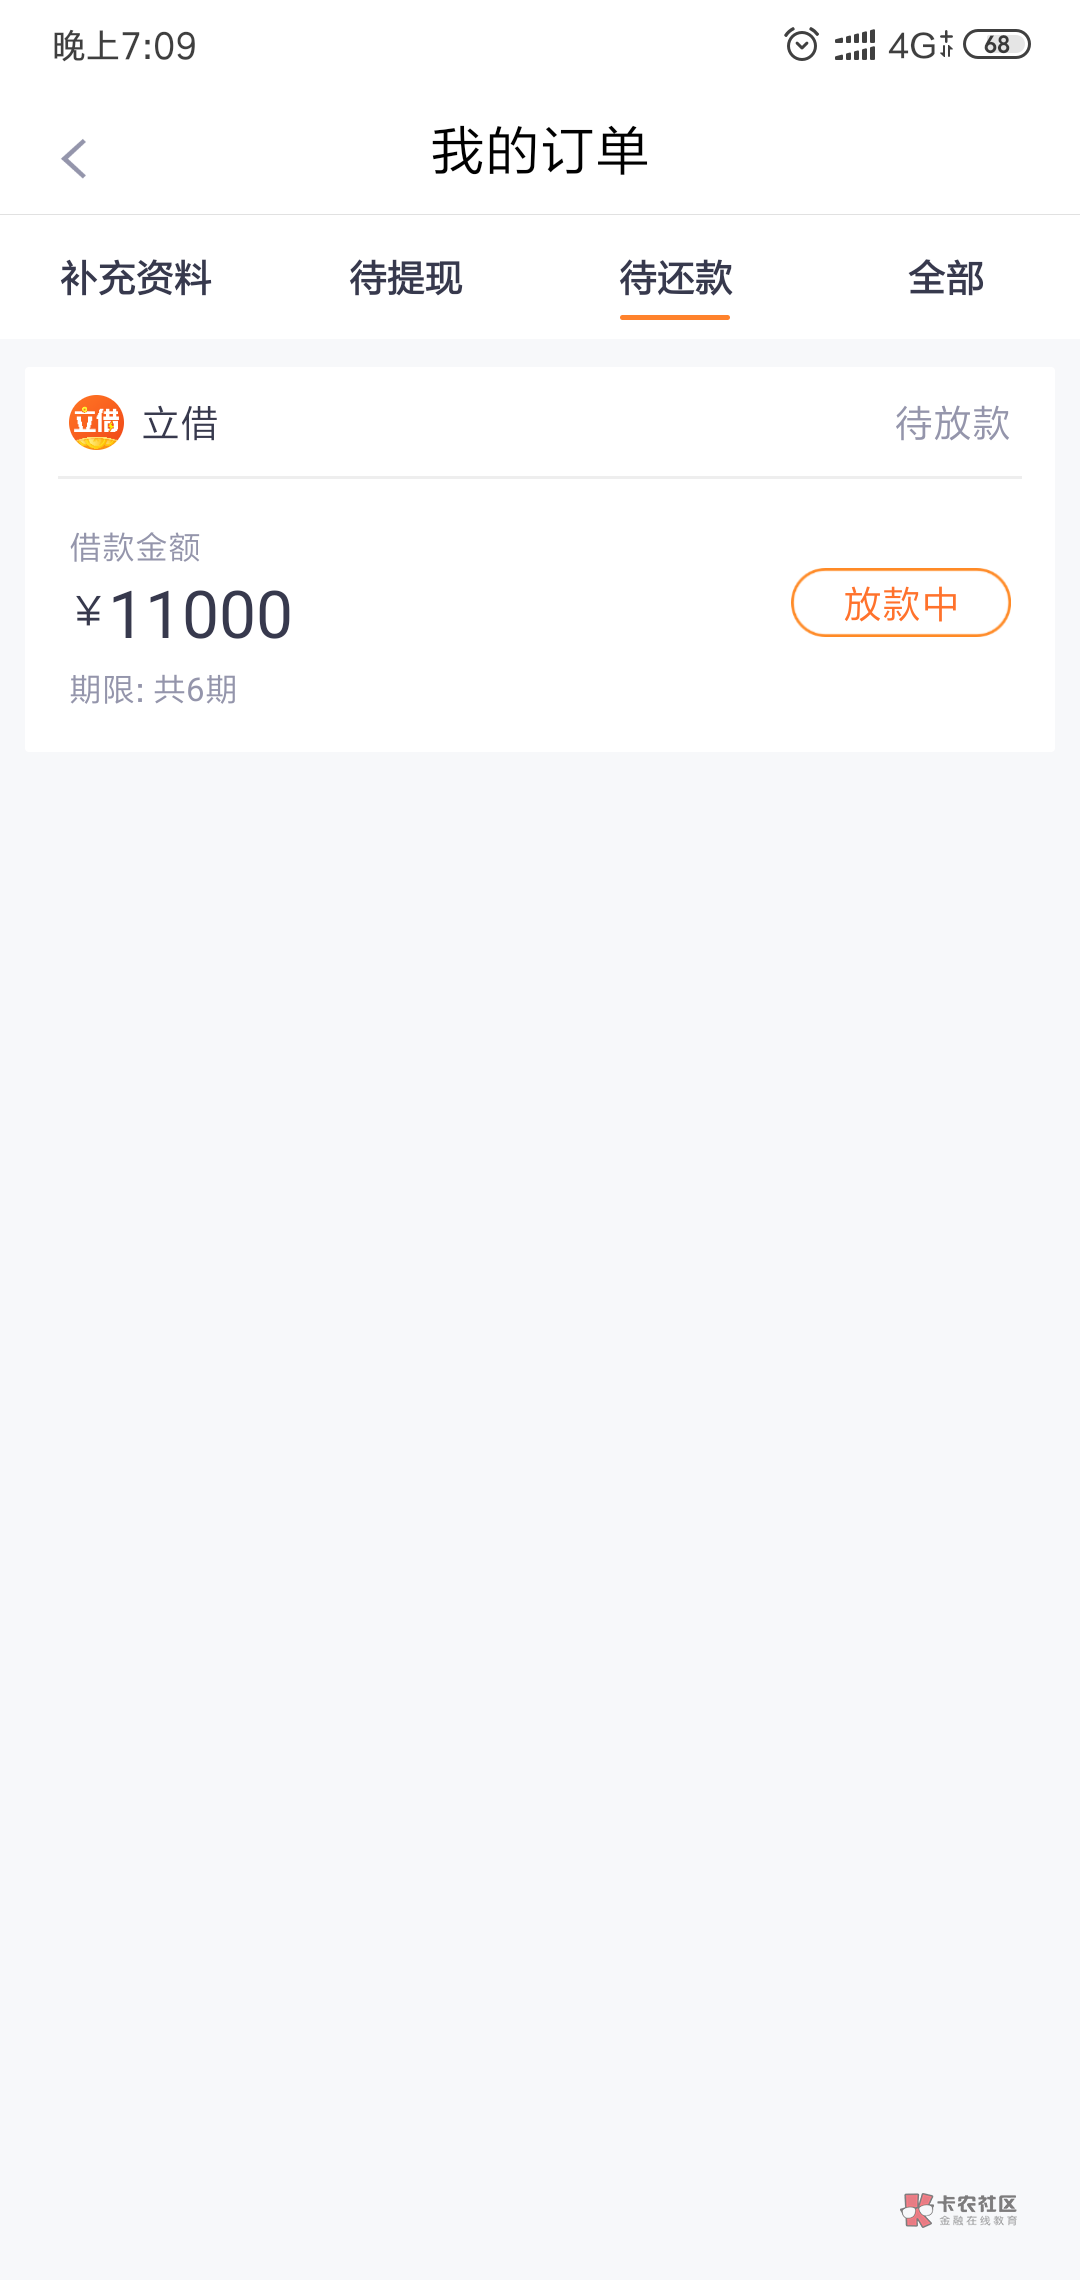Tap the signal strength bars icon
This screenshot has width=1080, height=2280.
point(855,45)
